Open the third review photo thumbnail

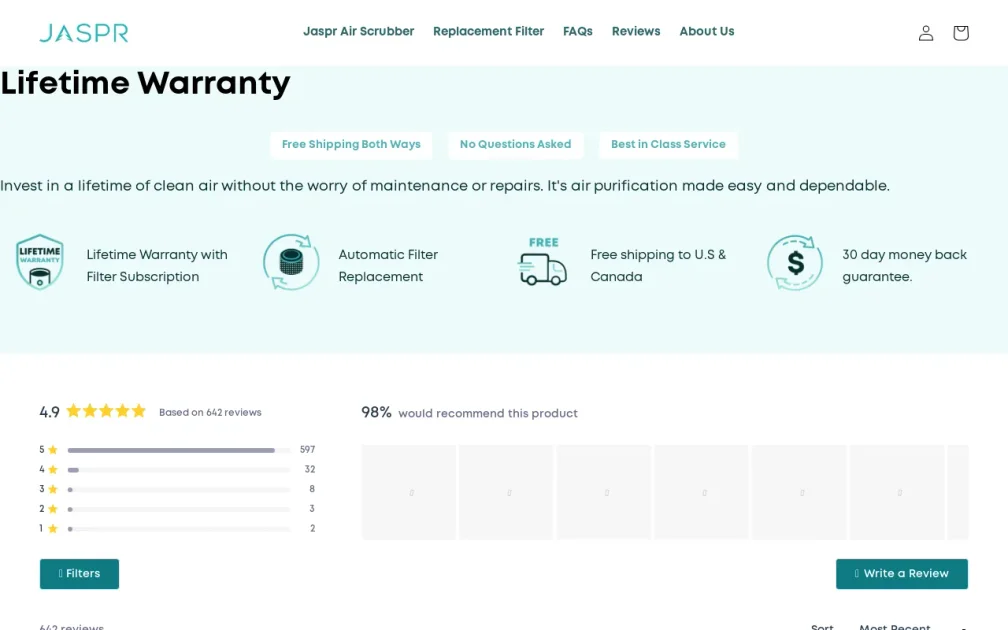click(604, 492)
